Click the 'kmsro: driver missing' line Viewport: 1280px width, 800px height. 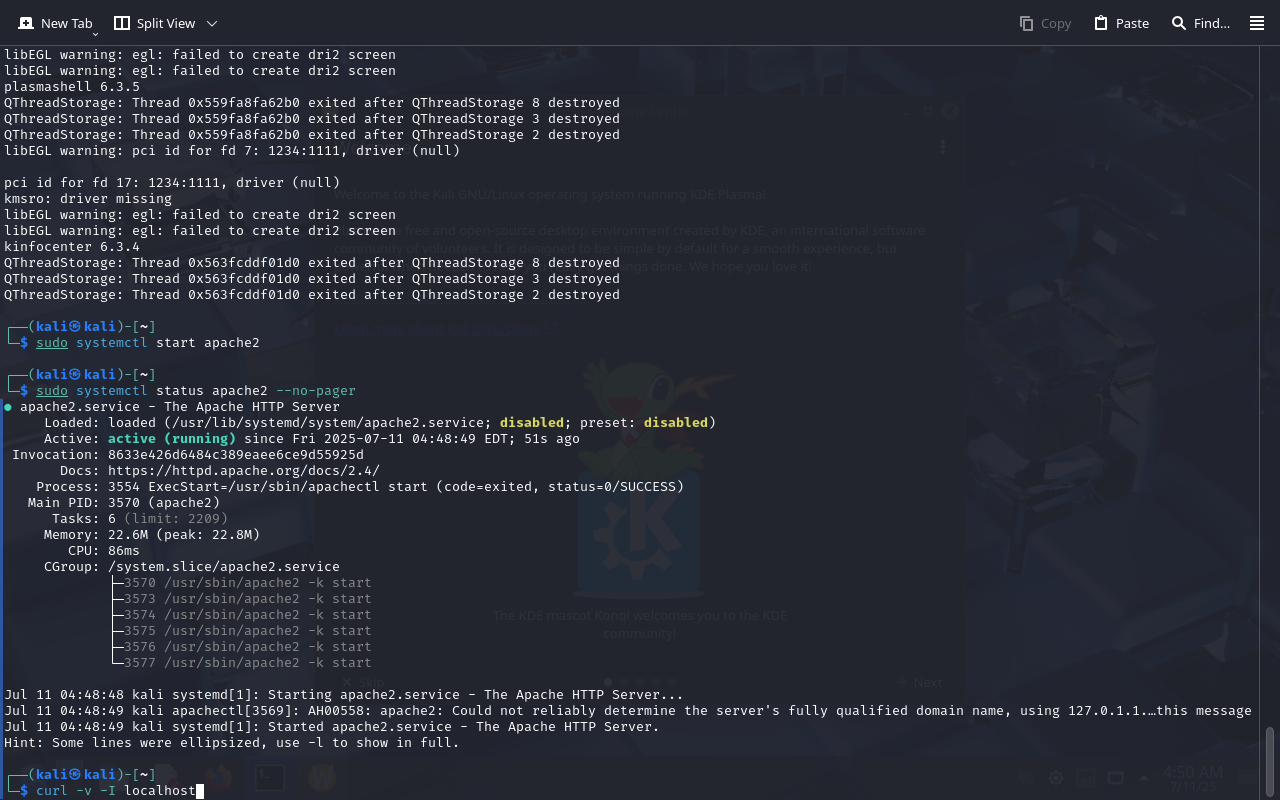pos(88,199)
